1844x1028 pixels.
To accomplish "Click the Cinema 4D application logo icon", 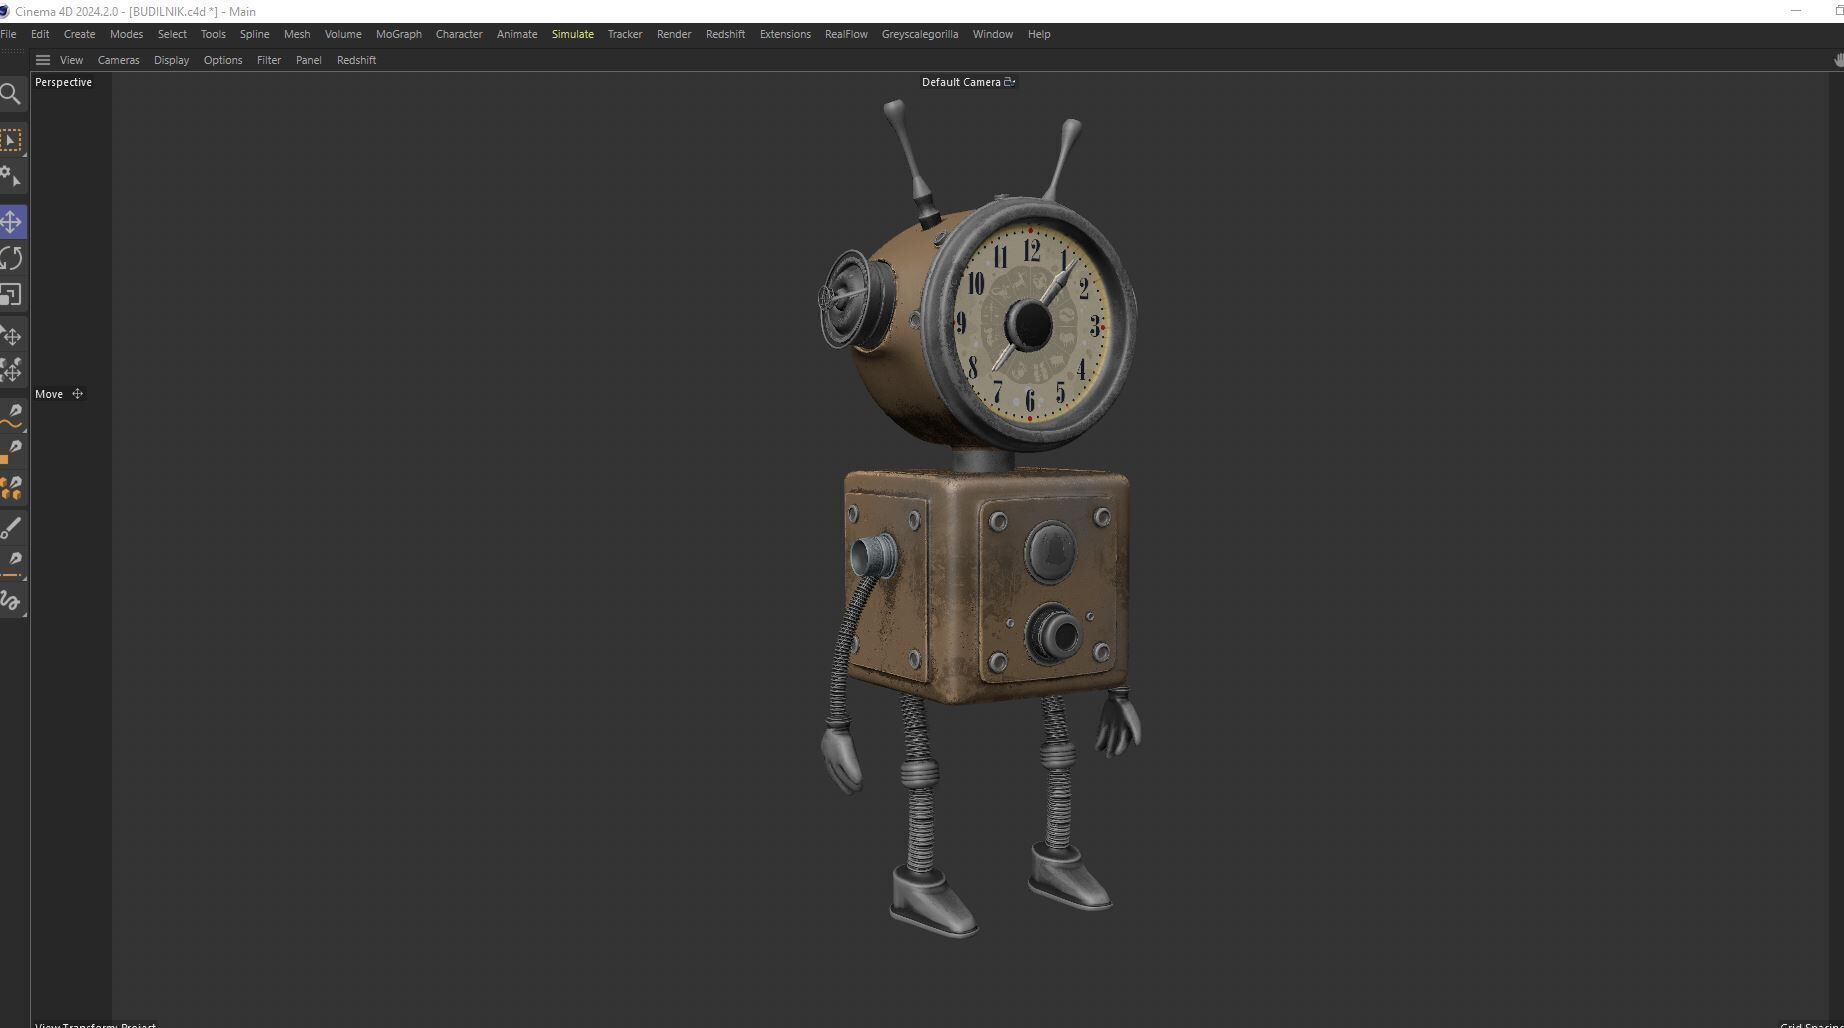I will tap(4, 11).
